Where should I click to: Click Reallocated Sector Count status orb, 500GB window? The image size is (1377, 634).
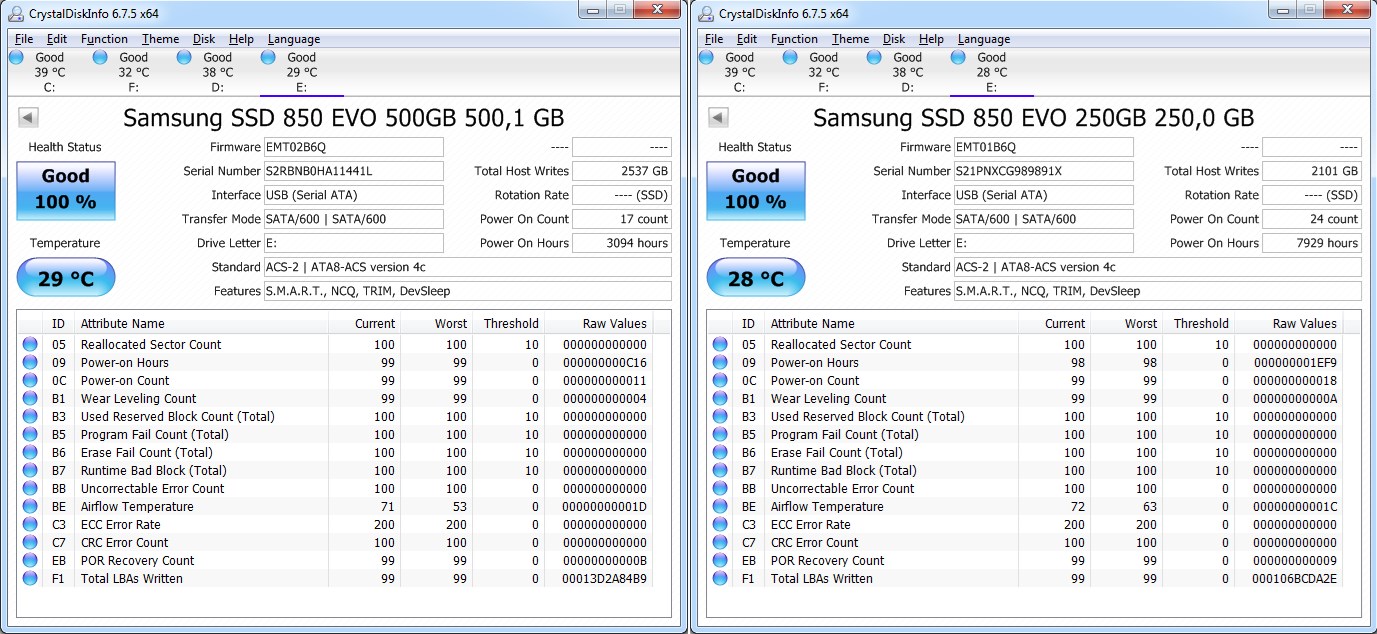pyautogui.click(x=30, y=345)
